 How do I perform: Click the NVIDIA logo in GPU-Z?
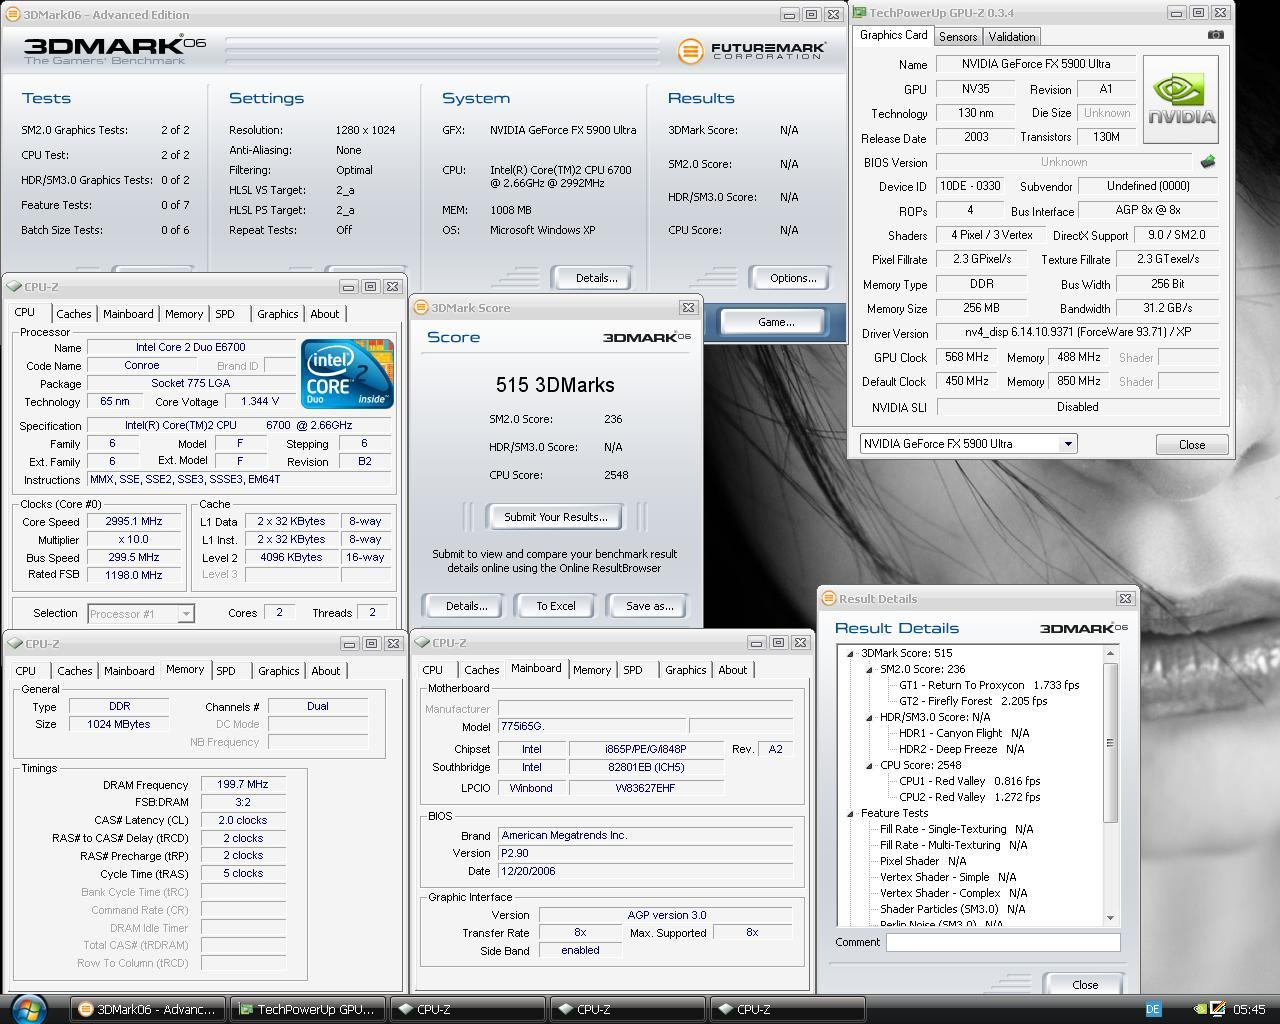click(1181, 99)
